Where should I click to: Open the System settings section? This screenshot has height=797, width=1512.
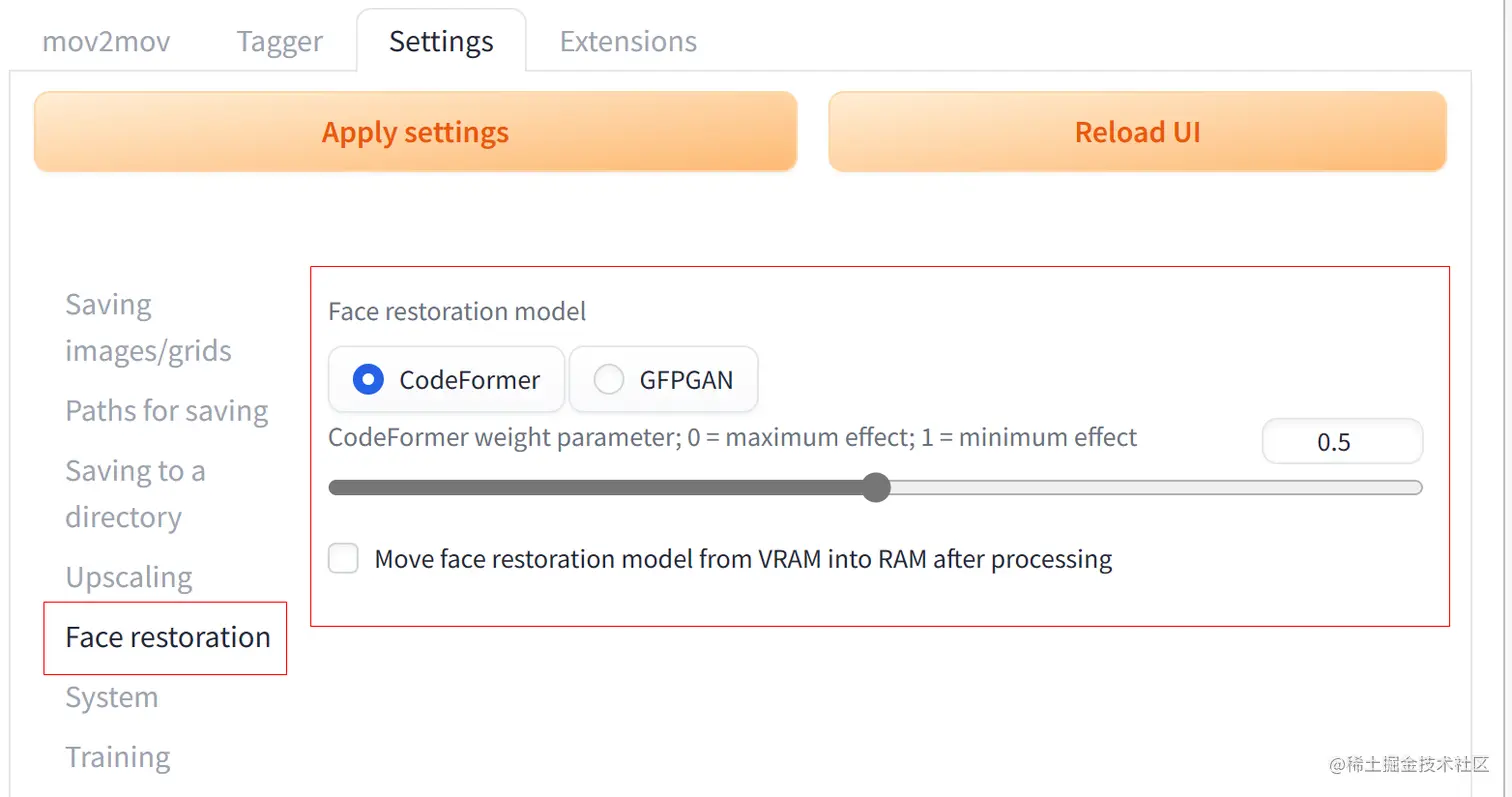point(112,697)
